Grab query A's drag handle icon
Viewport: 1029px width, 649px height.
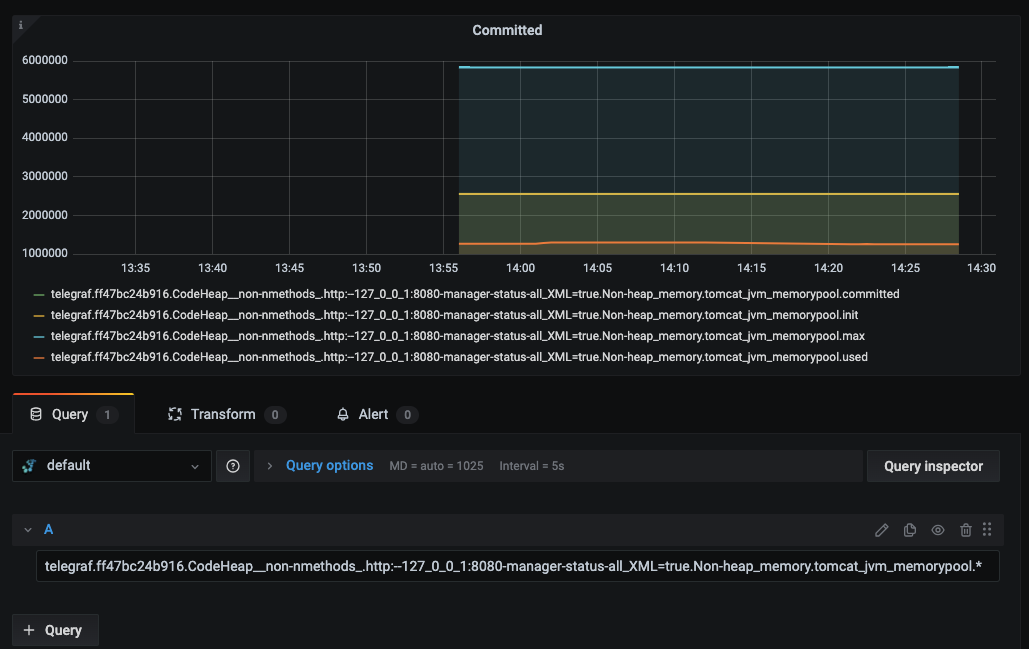point(987,530)
